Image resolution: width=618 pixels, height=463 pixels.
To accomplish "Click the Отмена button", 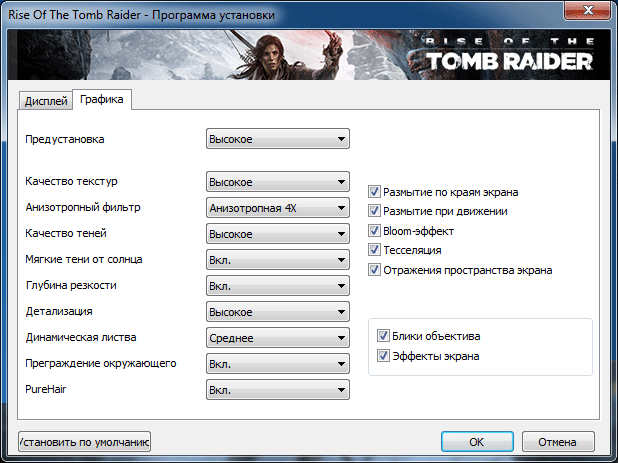I will (558, 442).
